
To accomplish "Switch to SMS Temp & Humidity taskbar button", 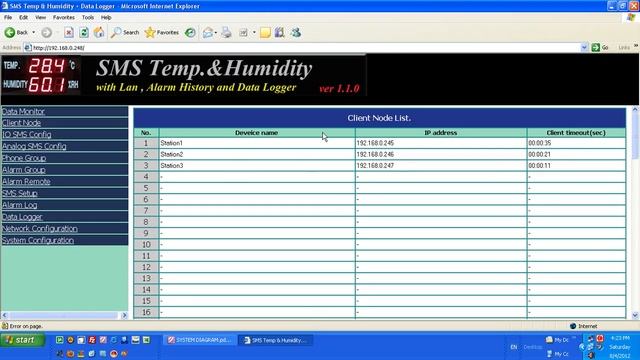I will tap(276, 340).
